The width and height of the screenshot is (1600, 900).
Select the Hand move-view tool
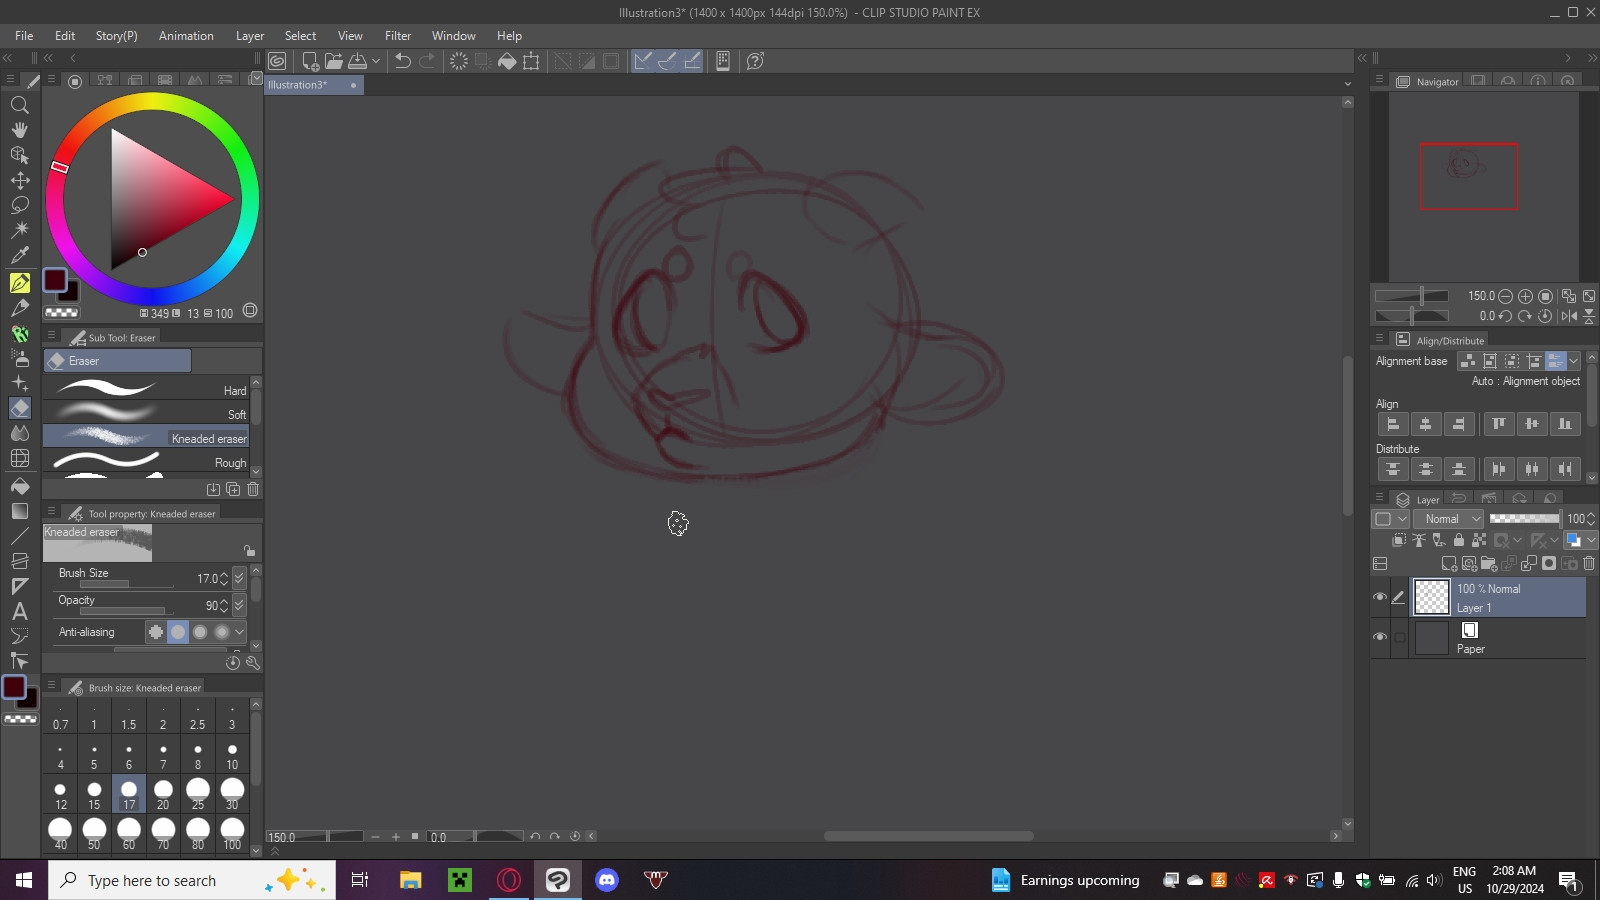pos(19,130)
